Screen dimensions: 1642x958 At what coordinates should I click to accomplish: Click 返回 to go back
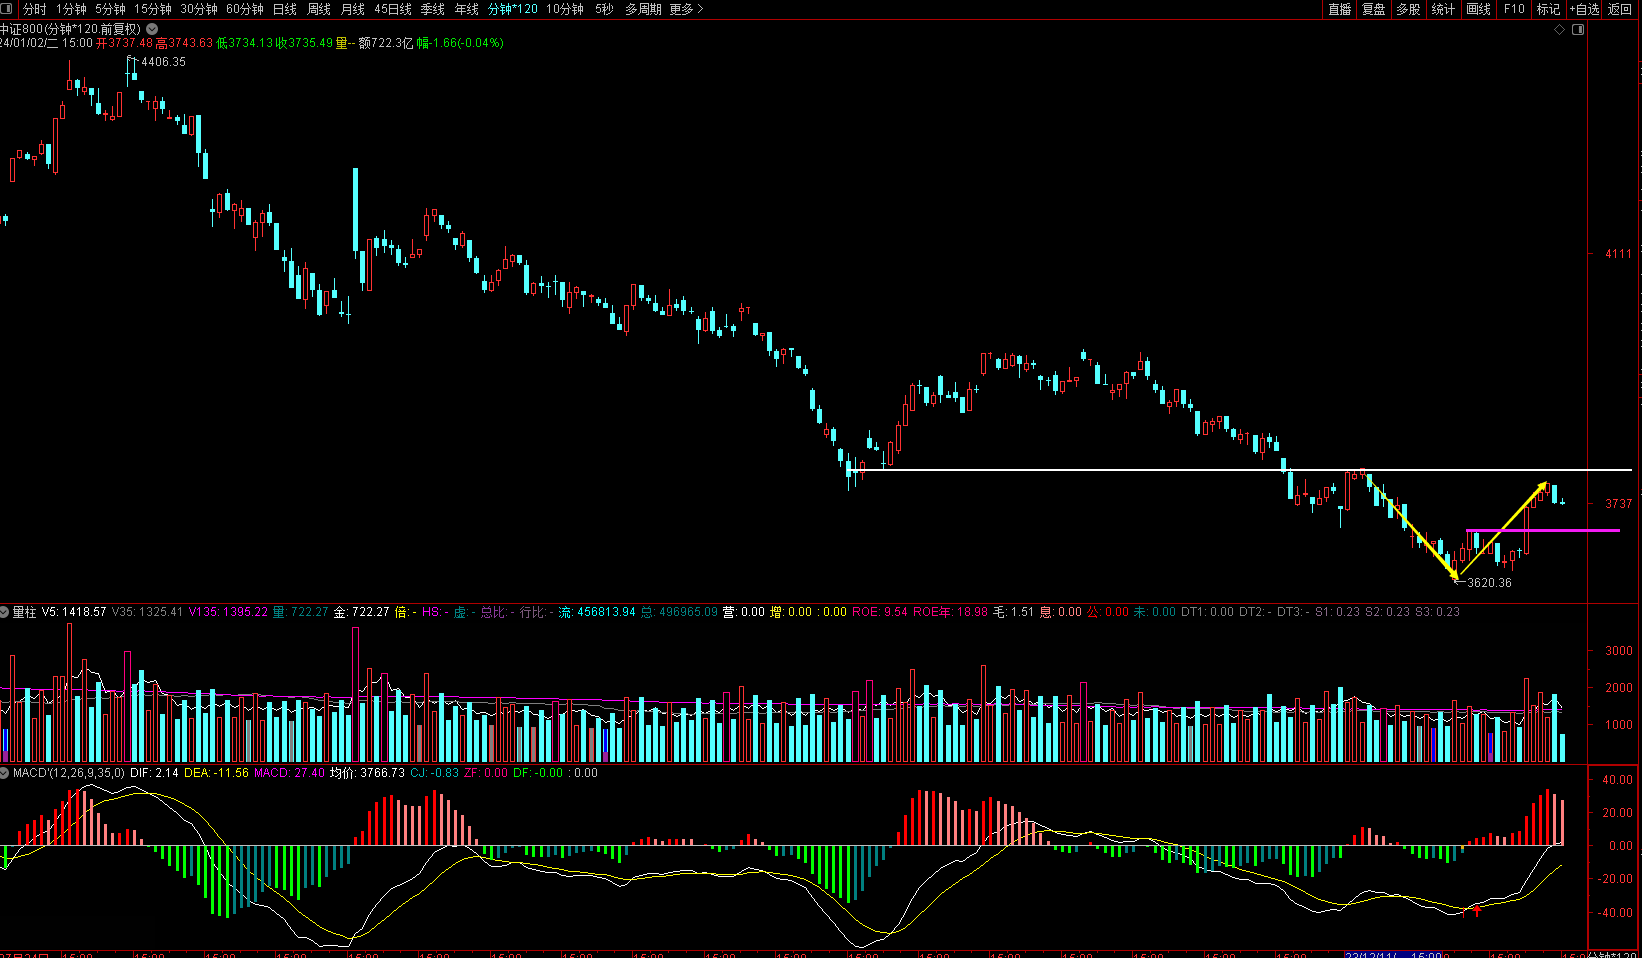pos(1620,9)
